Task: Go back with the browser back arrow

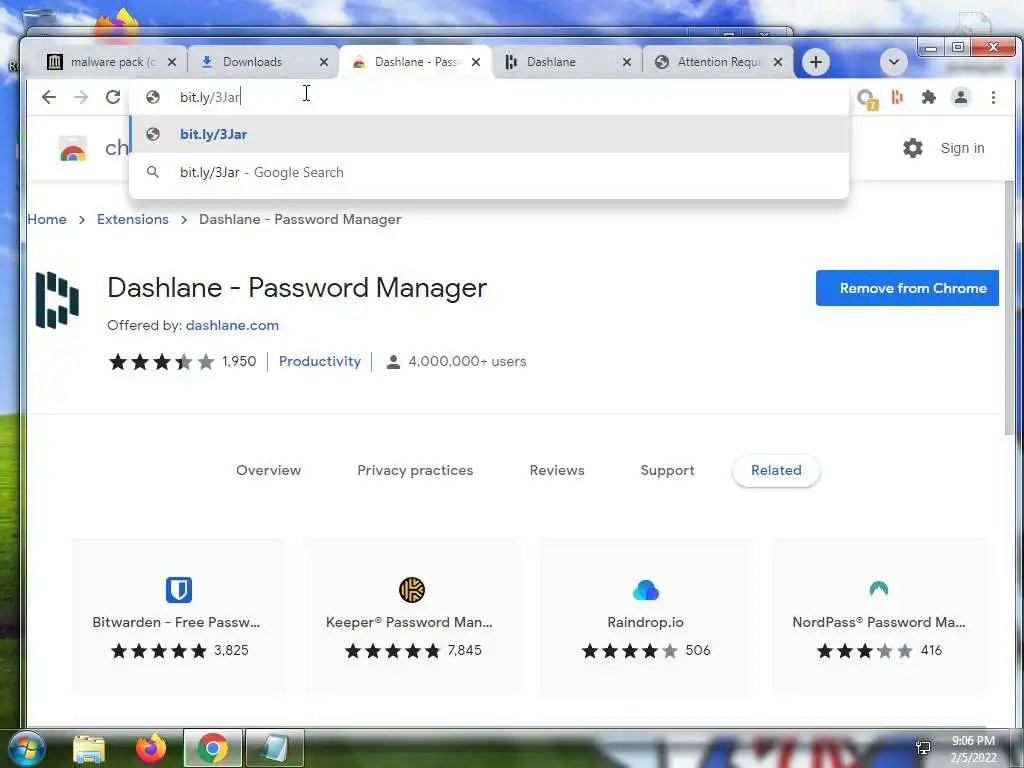Action: [x=49, y=97]
